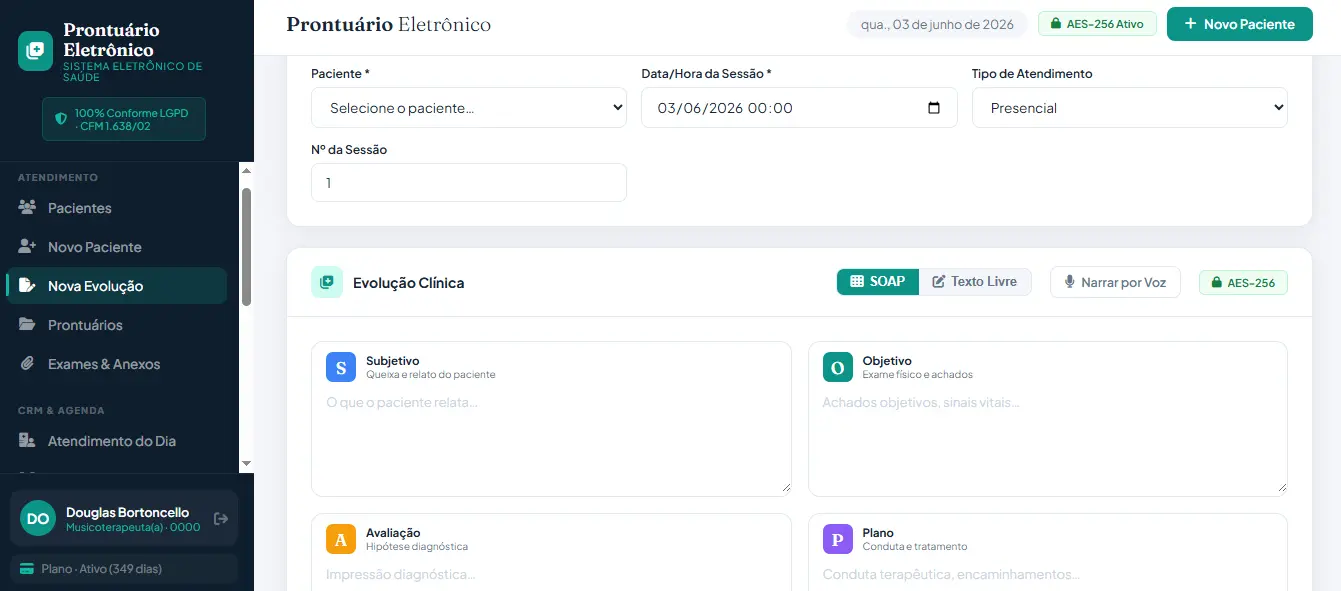Viewport: 1341px width, 591px height.
Task: Select Nova Evolução sidebar item
Action: [x=116, y=286]
